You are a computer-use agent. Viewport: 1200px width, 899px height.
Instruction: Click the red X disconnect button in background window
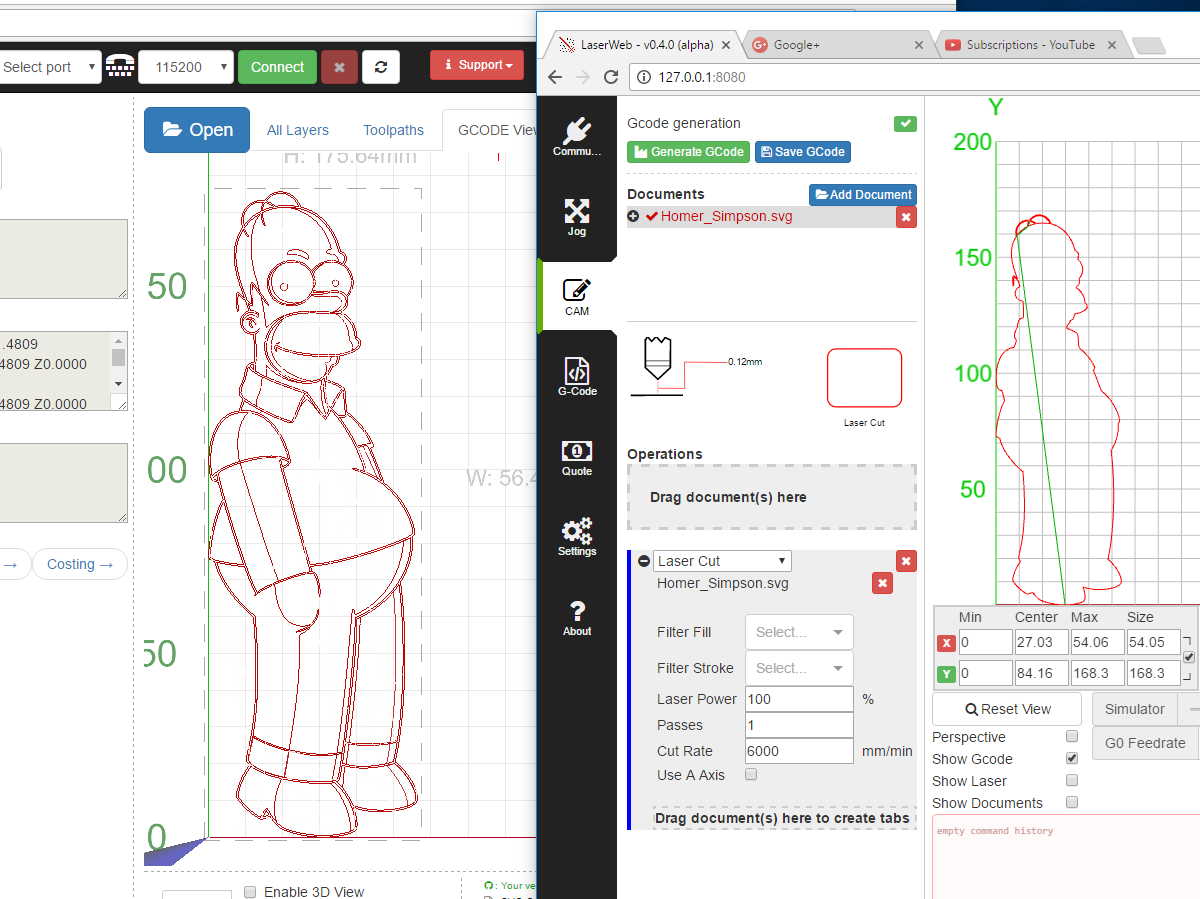339,67
